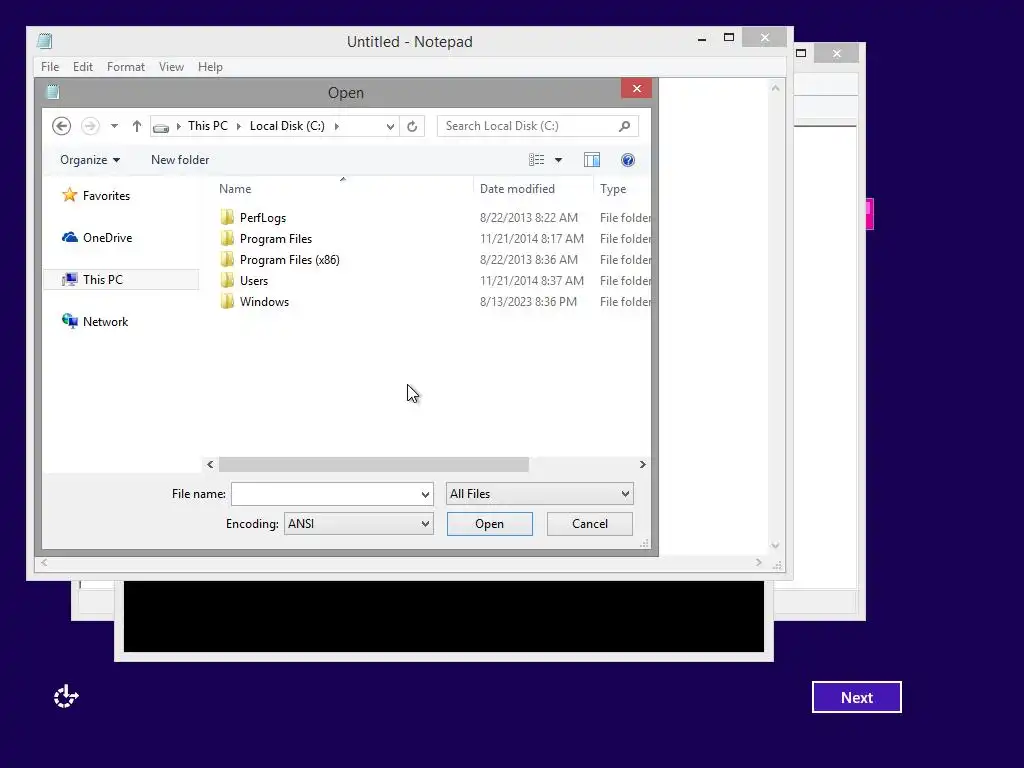Click the horizontal scrollbar thumb in file list

[x=374, y=464]
